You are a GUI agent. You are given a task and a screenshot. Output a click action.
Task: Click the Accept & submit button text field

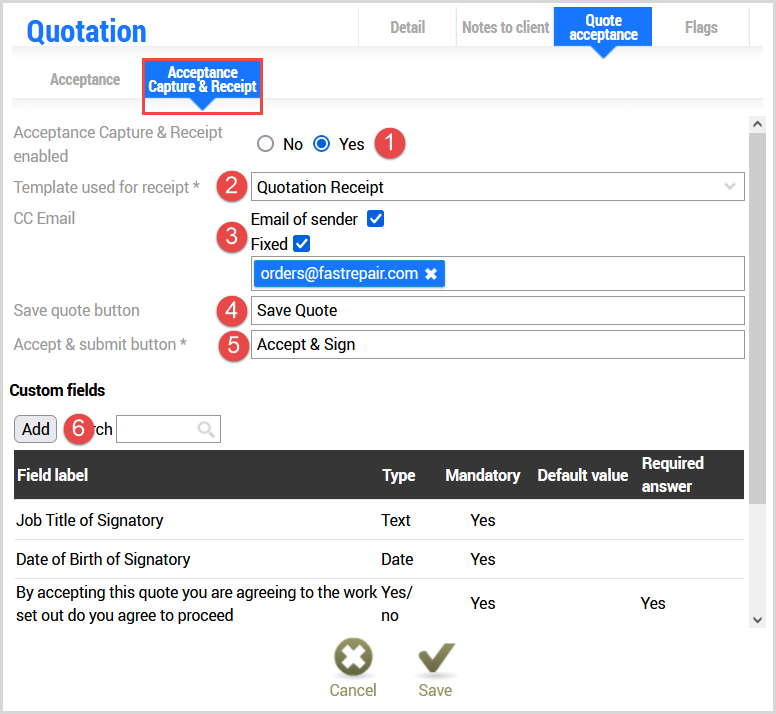497,345
